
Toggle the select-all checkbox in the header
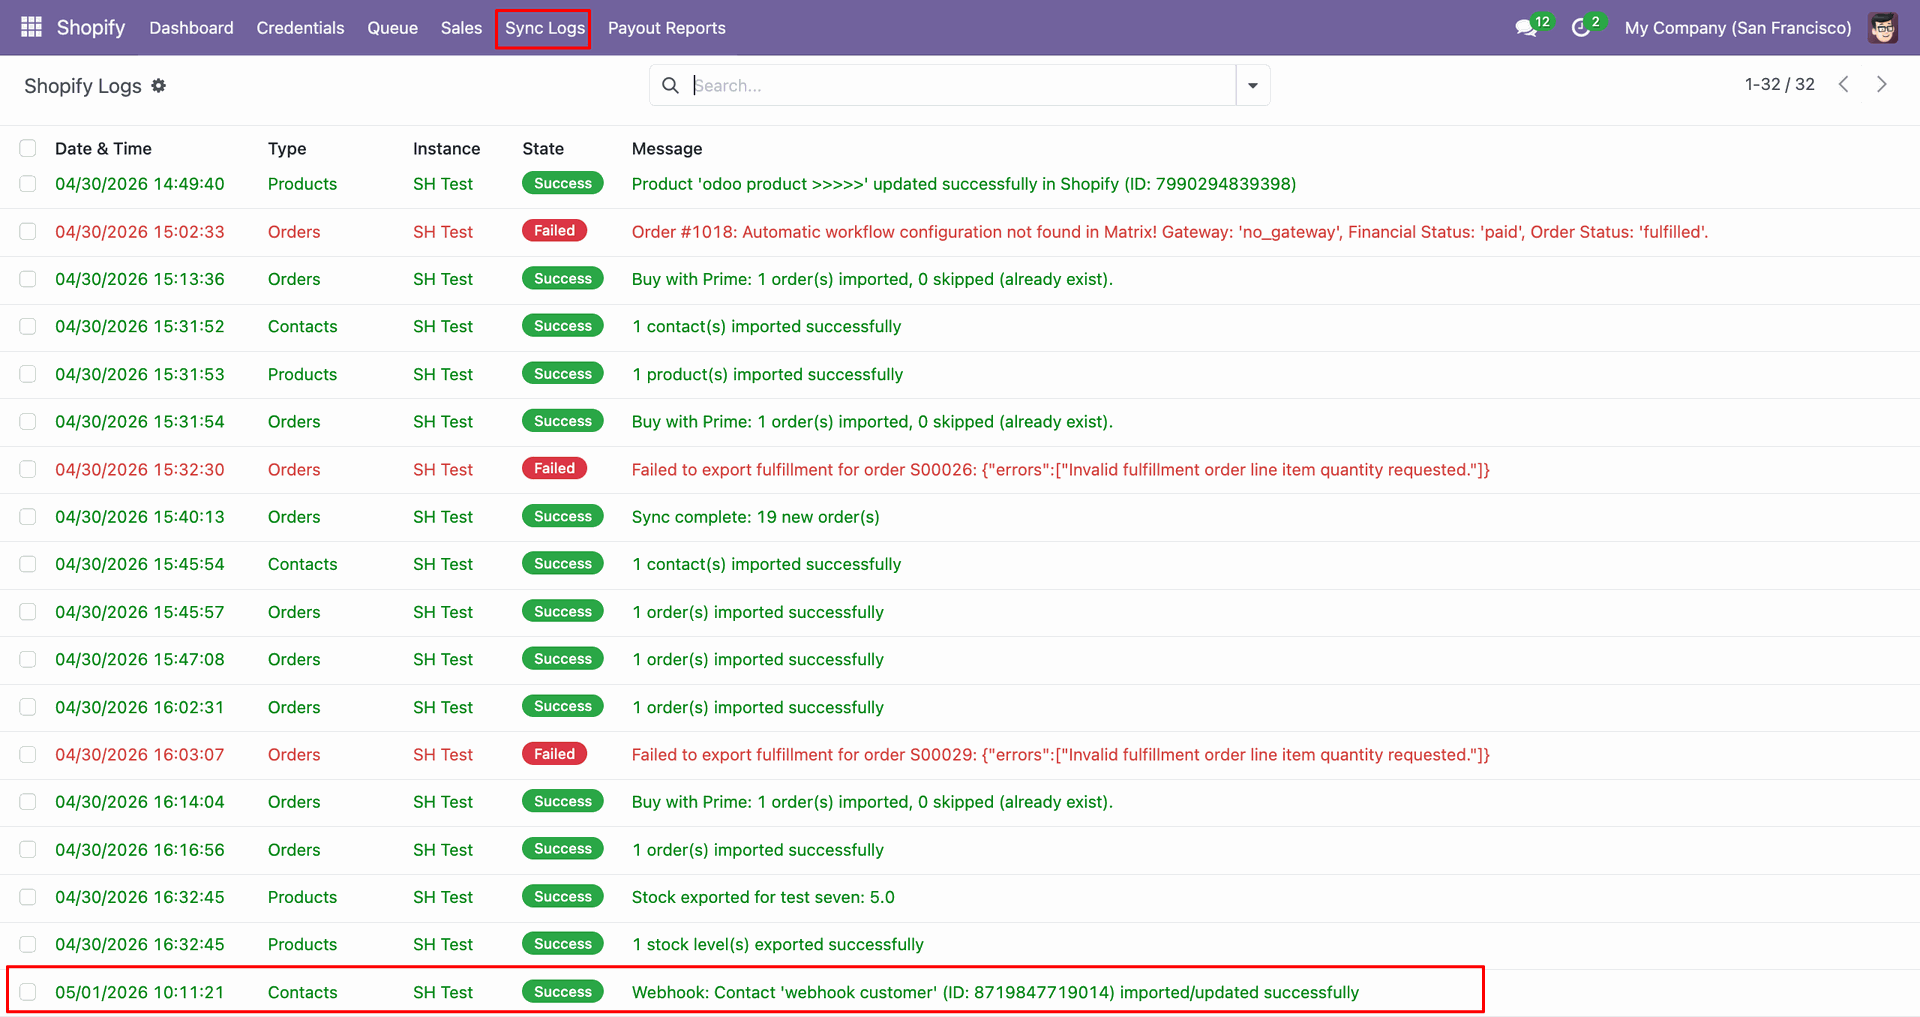click(x=28, y=148)
